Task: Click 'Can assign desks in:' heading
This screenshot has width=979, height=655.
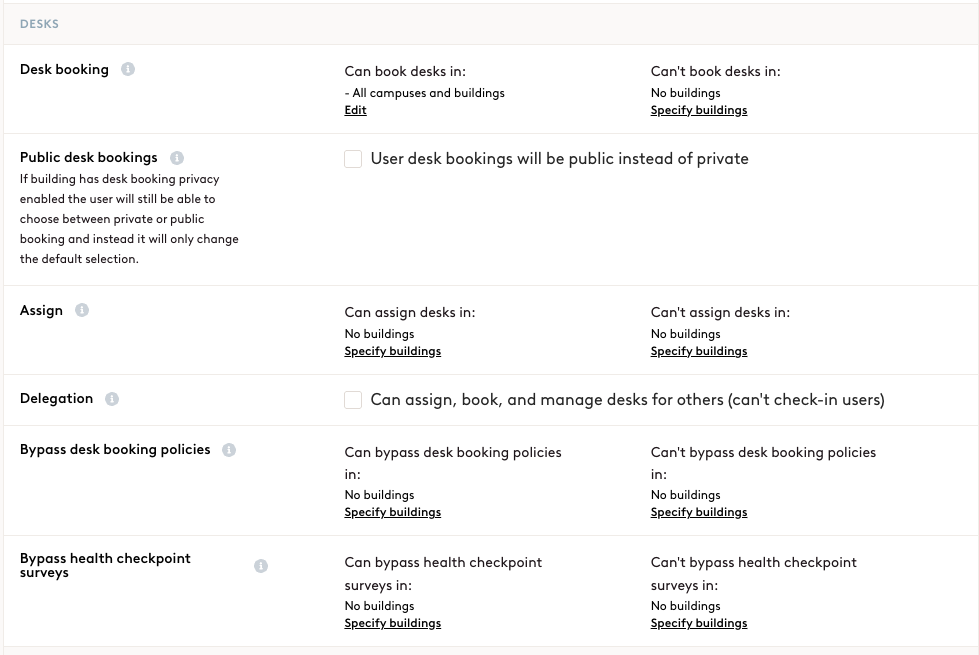Action: pos(410,312)
